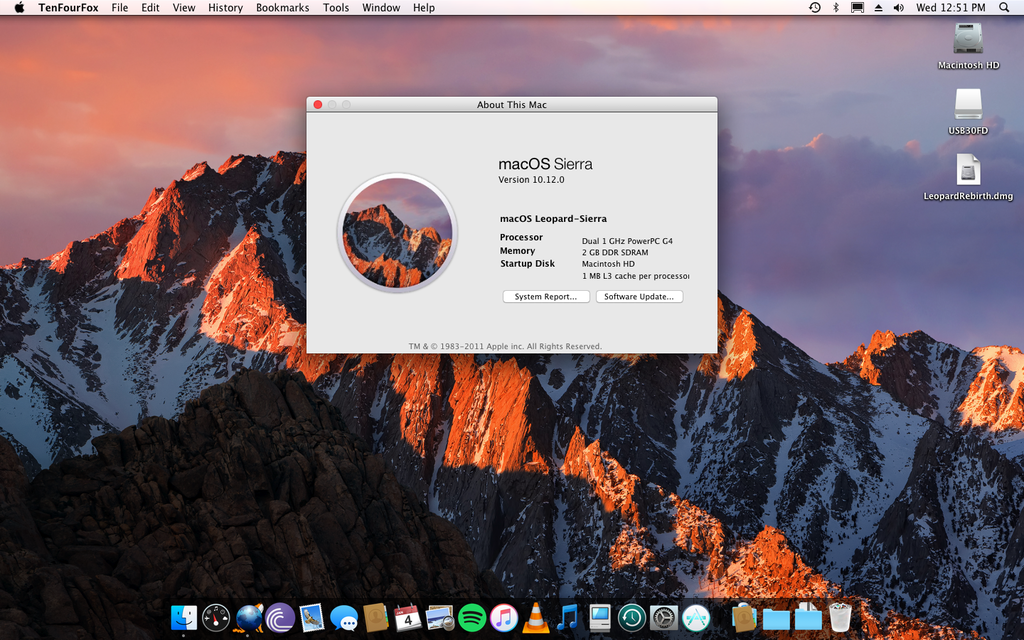
Task: Open Spotlight search magnifier
Action: tap(1004, 8)
